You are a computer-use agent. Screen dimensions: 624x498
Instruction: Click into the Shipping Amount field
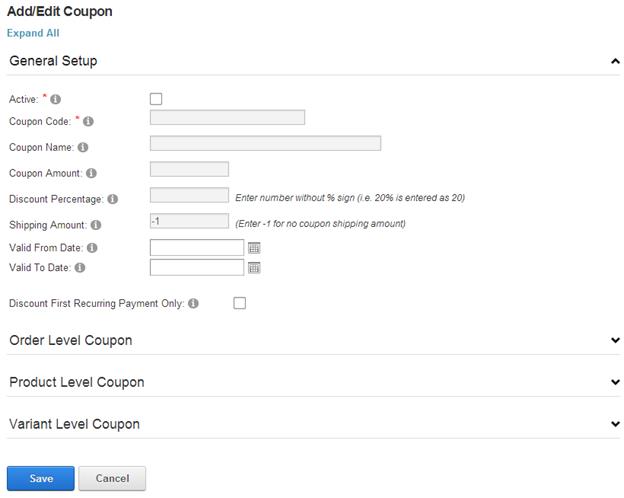(x=189, y=221)
